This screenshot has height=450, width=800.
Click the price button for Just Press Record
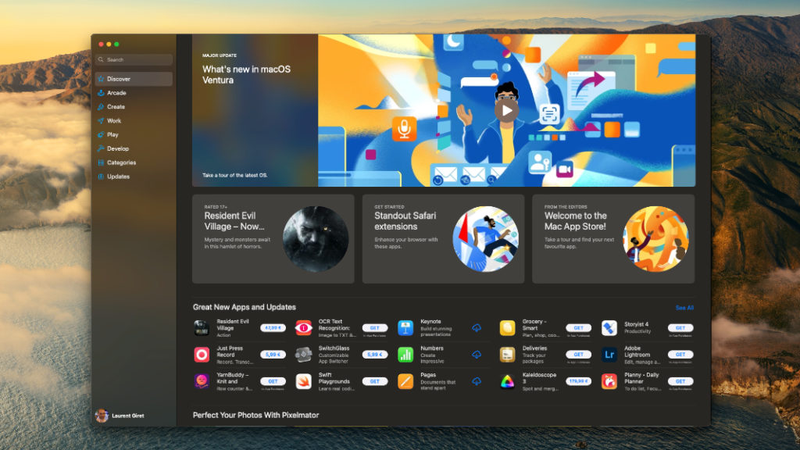pyautogui.click(x=273, y=354)
